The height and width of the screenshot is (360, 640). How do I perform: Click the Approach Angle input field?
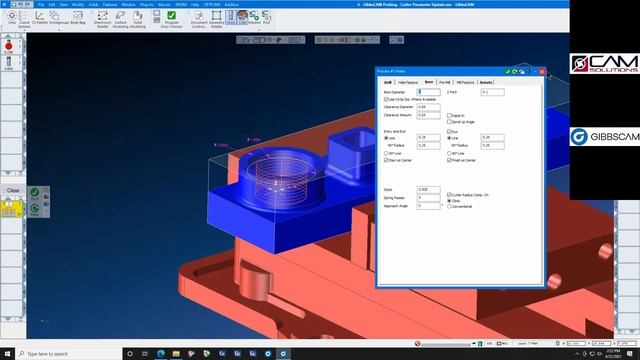(429, 206)
